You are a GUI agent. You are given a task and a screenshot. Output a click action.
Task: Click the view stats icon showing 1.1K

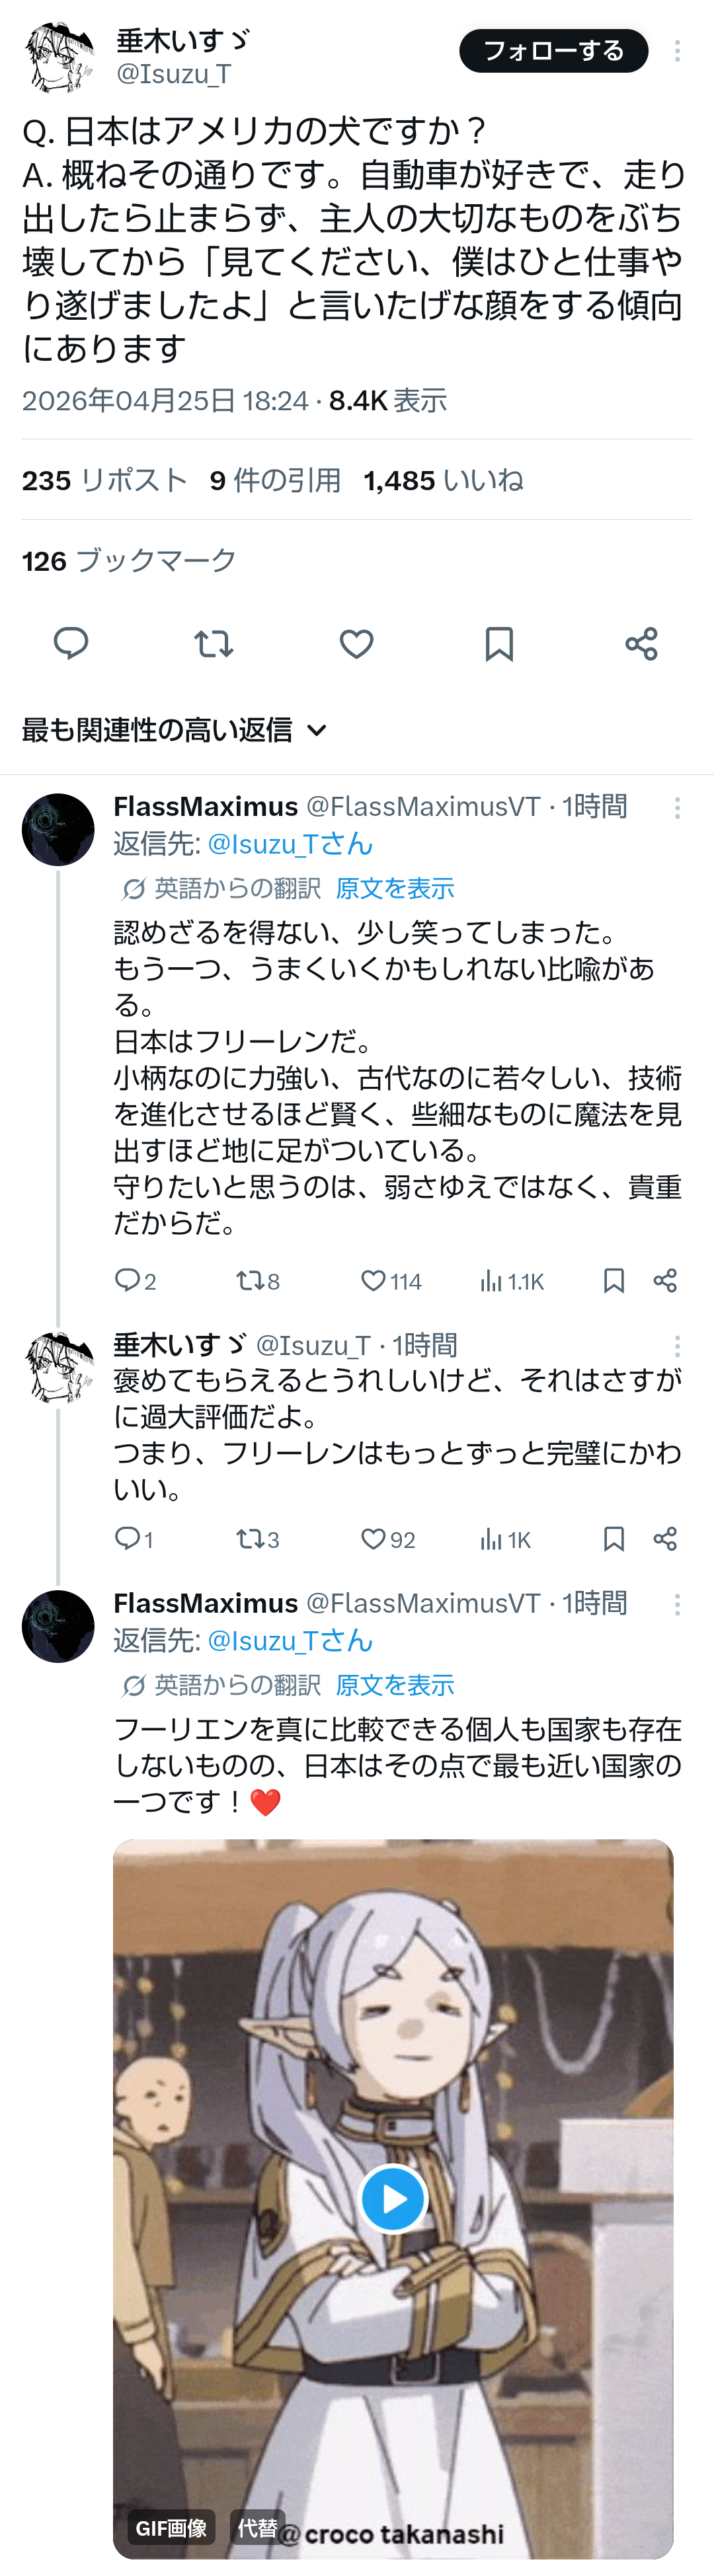point(491,1281)
